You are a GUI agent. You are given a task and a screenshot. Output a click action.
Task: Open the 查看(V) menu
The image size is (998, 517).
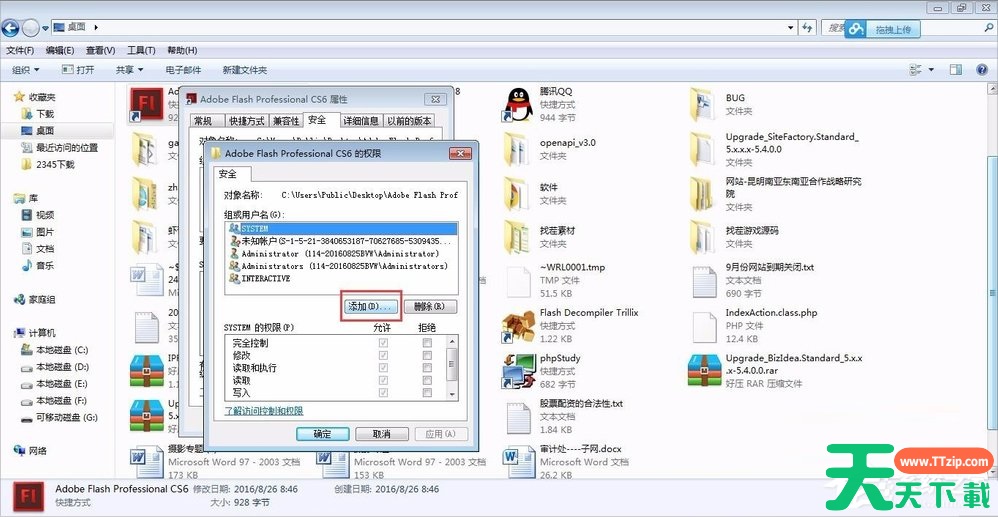click(x=101, y=50)
